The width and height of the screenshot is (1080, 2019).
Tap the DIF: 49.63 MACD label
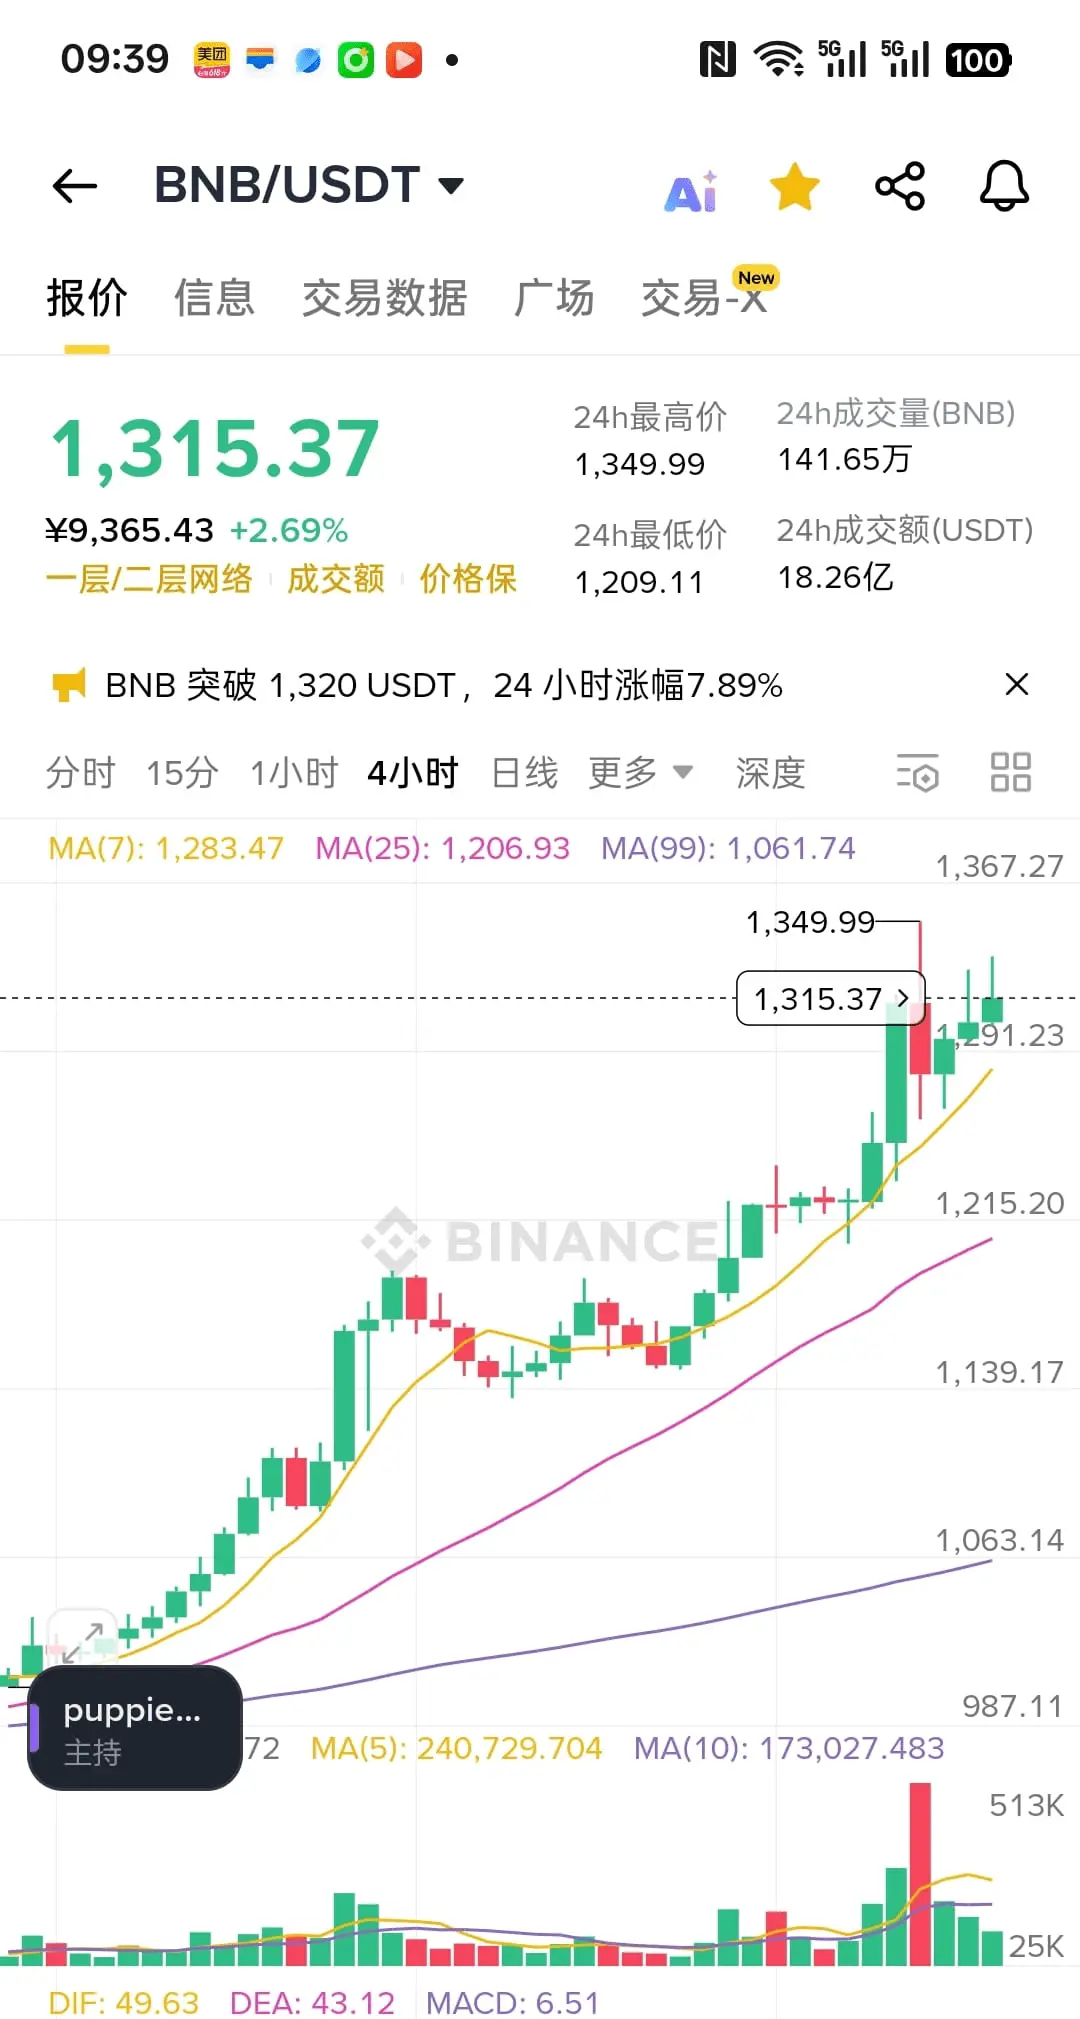124,2003
